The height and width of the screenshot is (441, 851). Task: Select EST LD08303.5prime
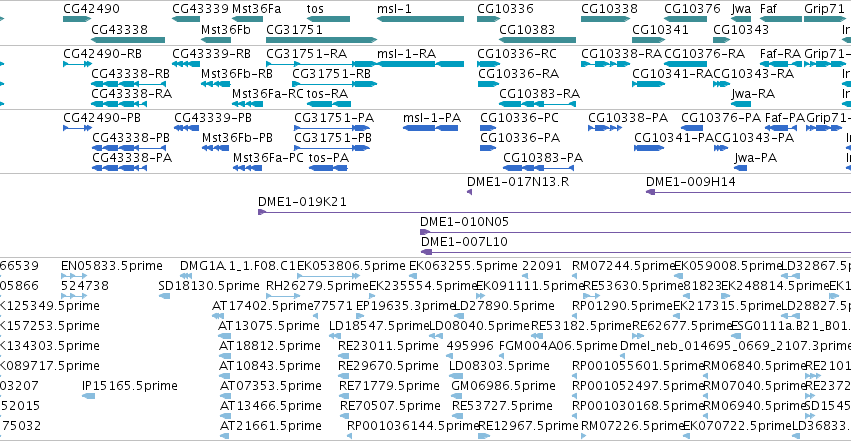pos(499,366)
